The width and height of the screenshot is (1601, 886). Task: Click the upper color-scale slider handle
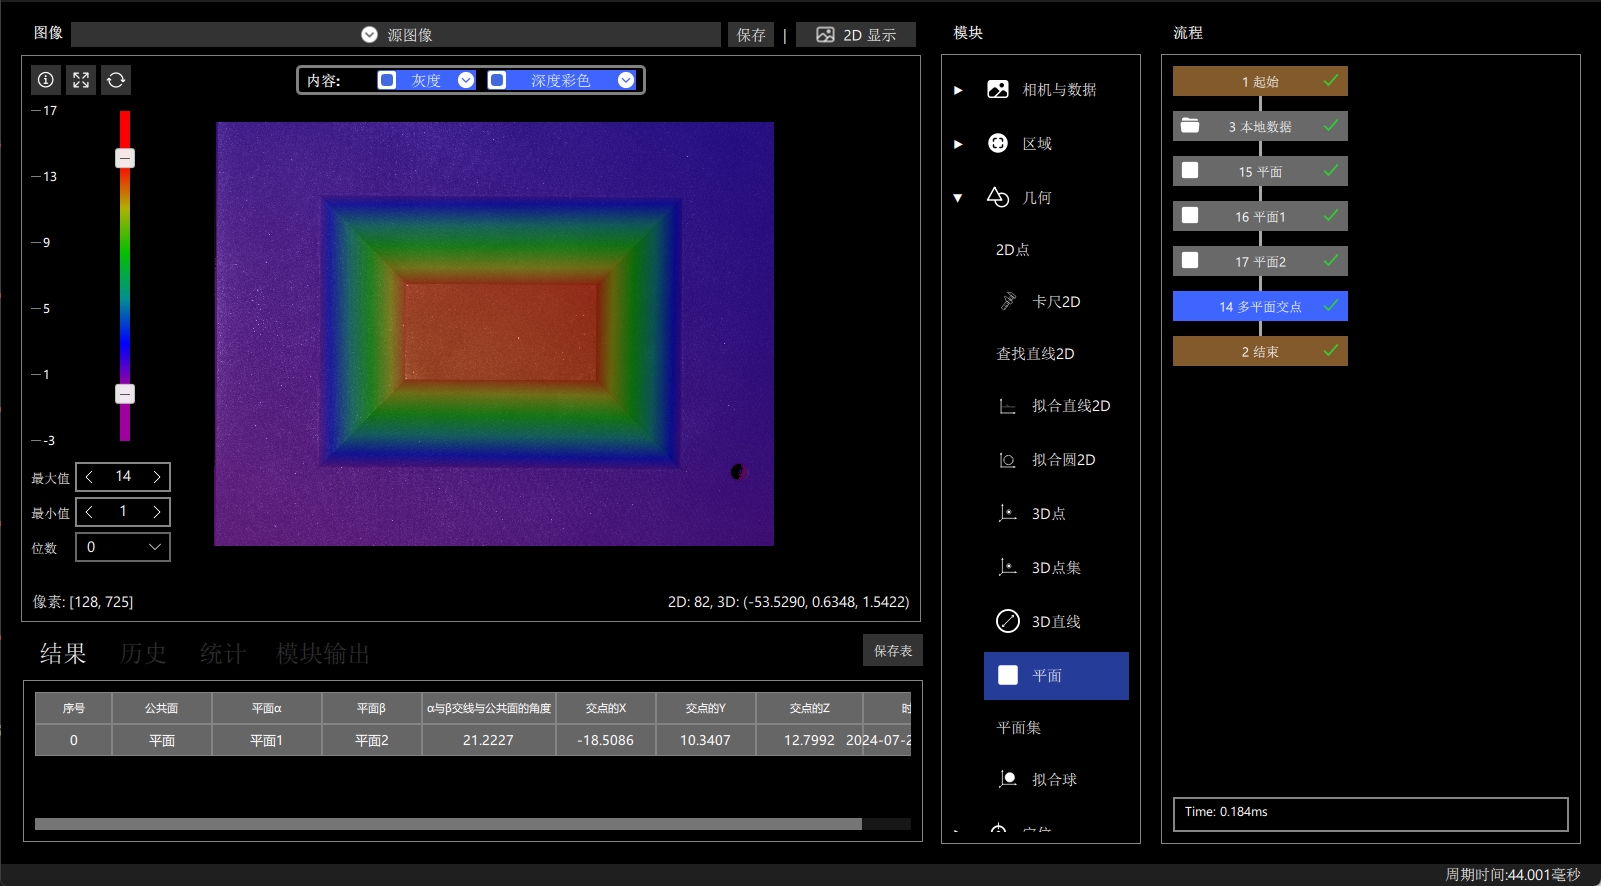[125, 158]
